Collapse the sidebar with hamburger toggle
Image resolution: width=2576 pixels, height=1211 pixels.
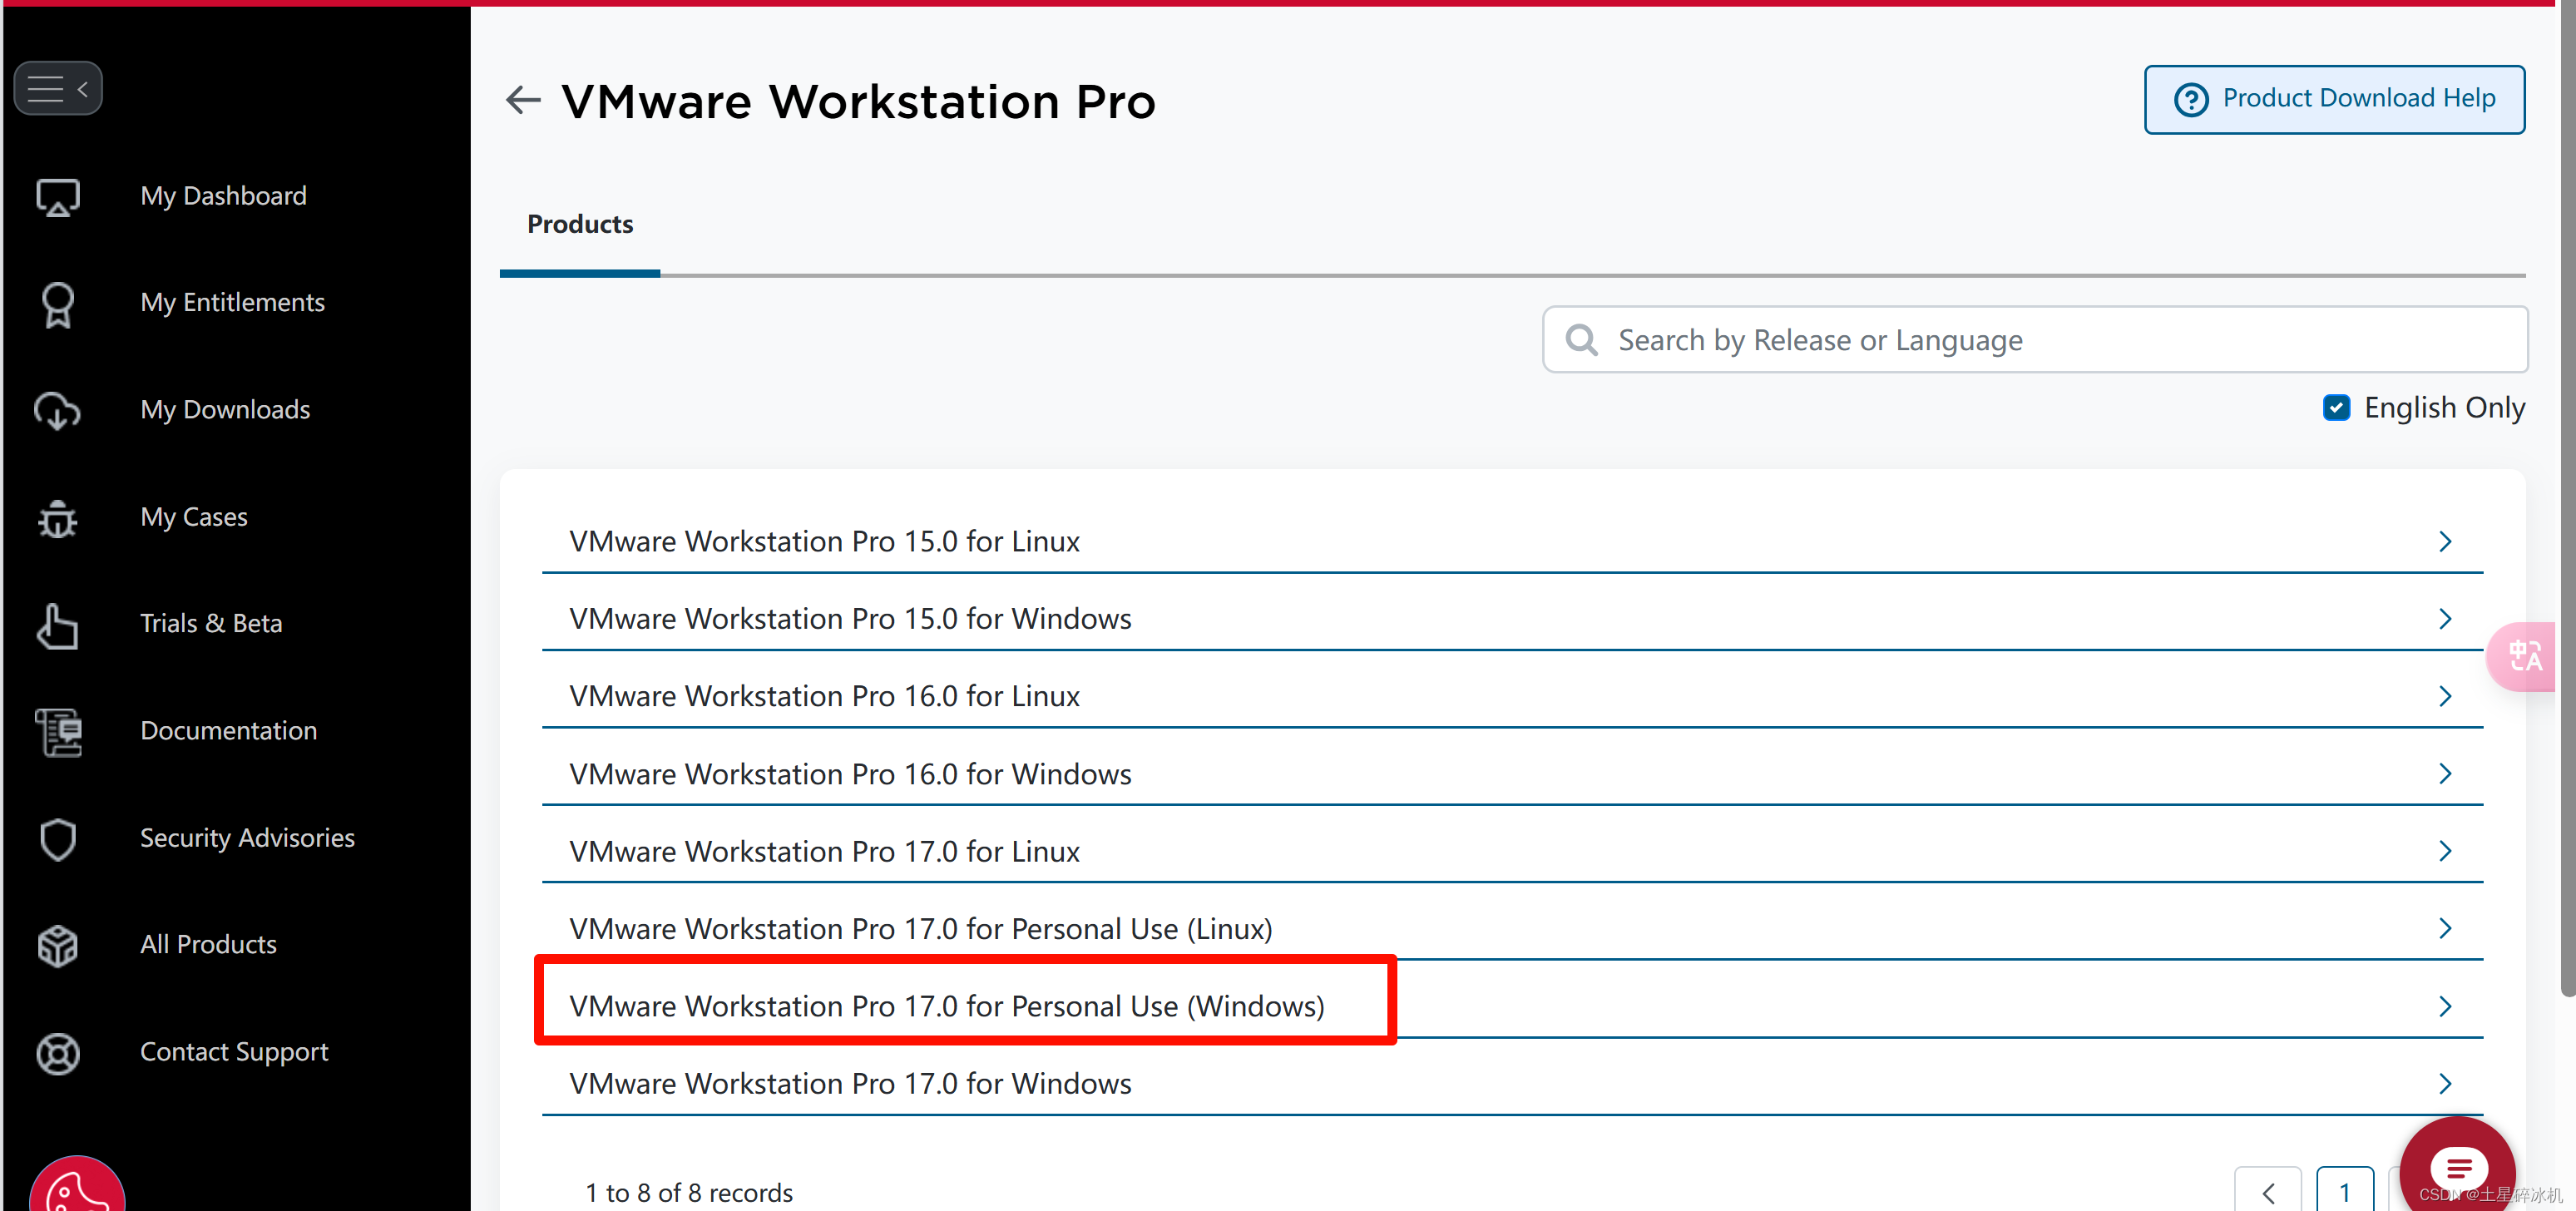pyautogui.click(x=57, y=89)
